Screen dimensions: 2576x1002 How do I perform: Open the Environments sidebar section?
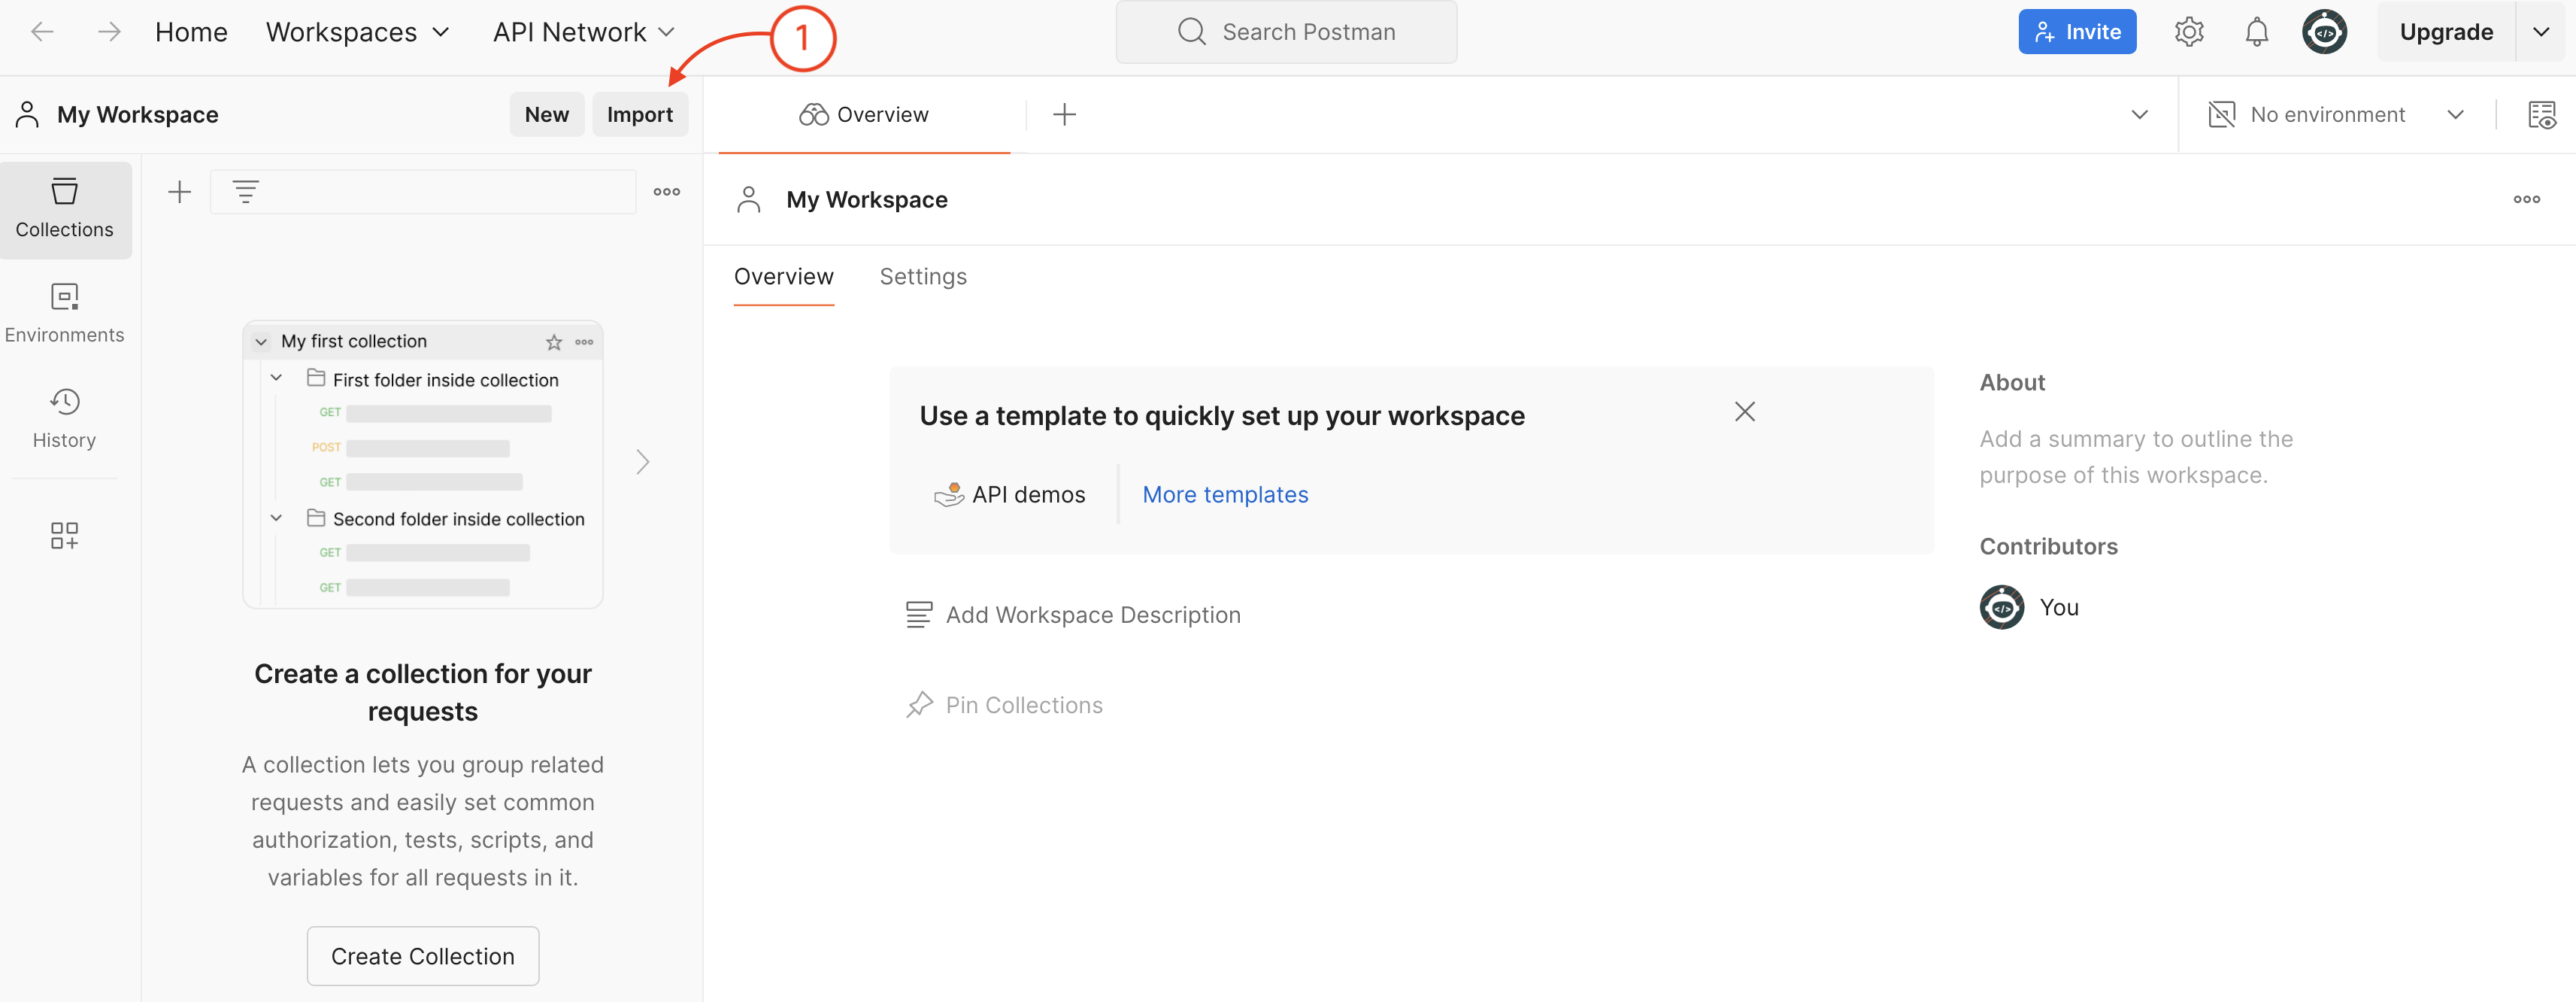(65, 314)
